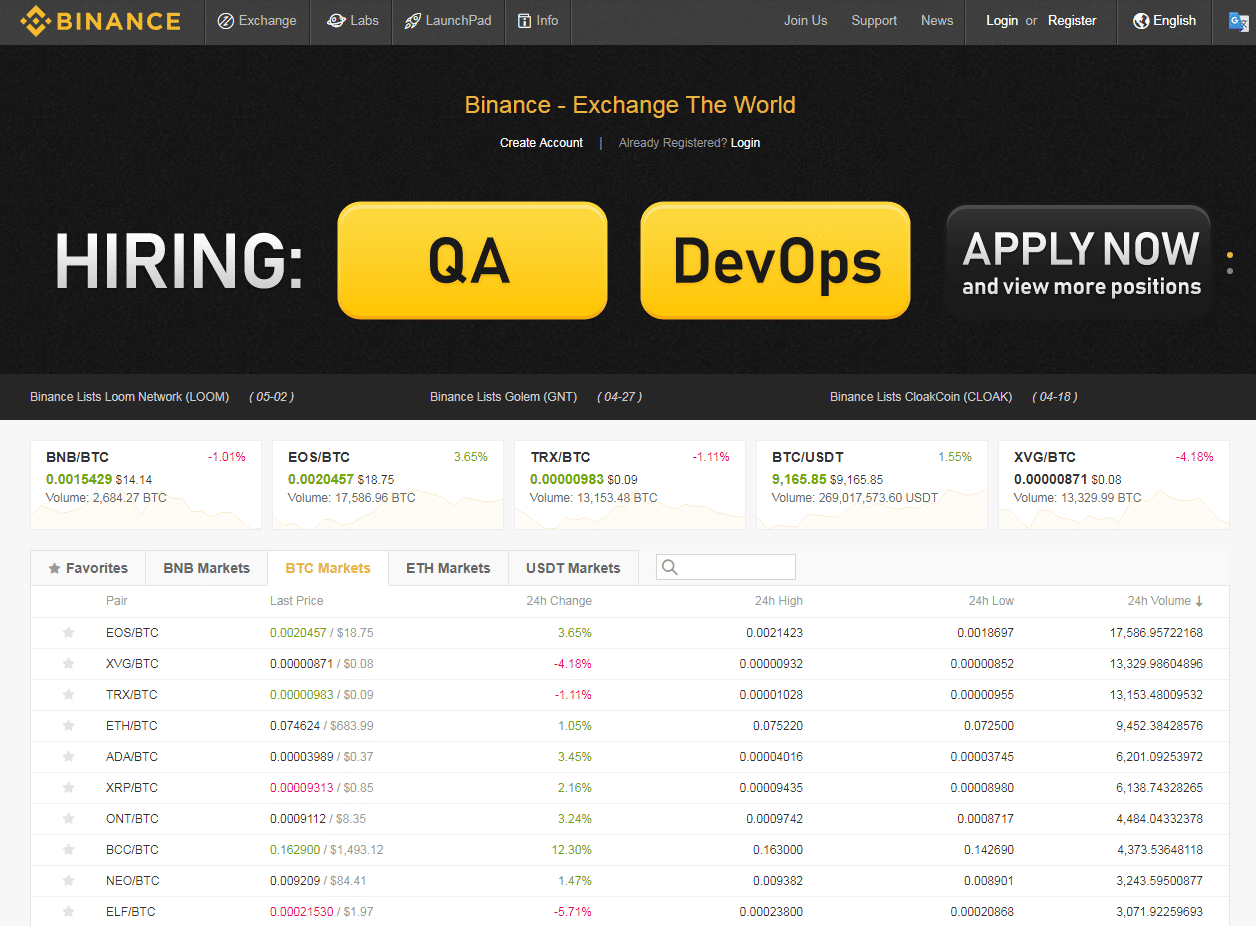Screen dimensions: 1256x926
Task: Sort by 24h Volume column header
Action: (1165, 601)
